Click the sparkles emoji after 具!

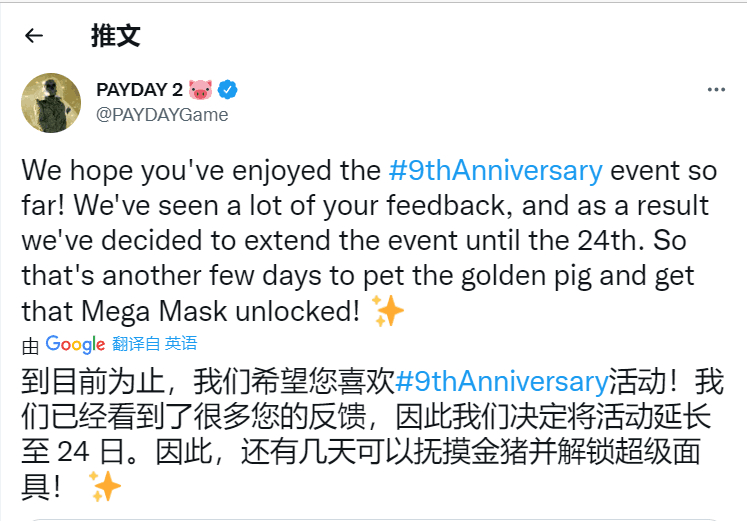coord(105,486)
